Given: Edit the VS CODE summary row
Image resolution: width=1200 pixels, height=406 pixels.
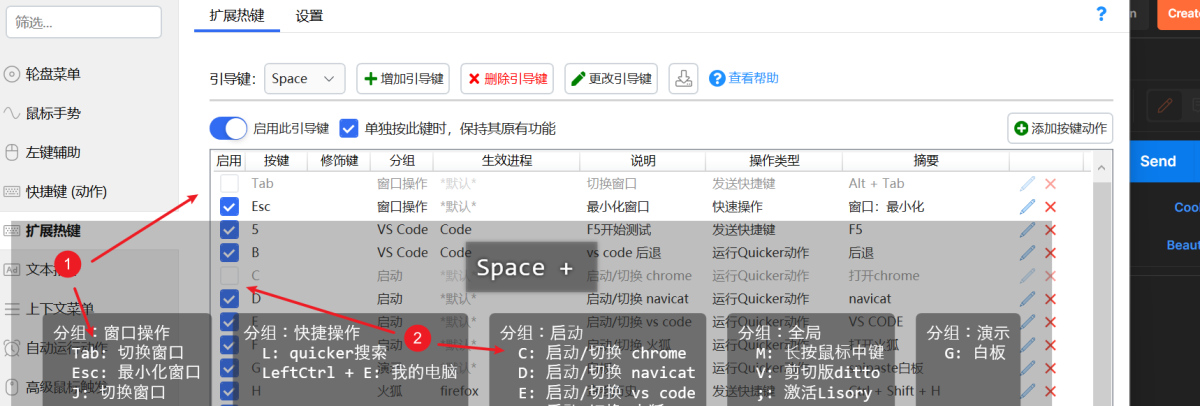Looking at the screenshot, I should (1028, 321).
